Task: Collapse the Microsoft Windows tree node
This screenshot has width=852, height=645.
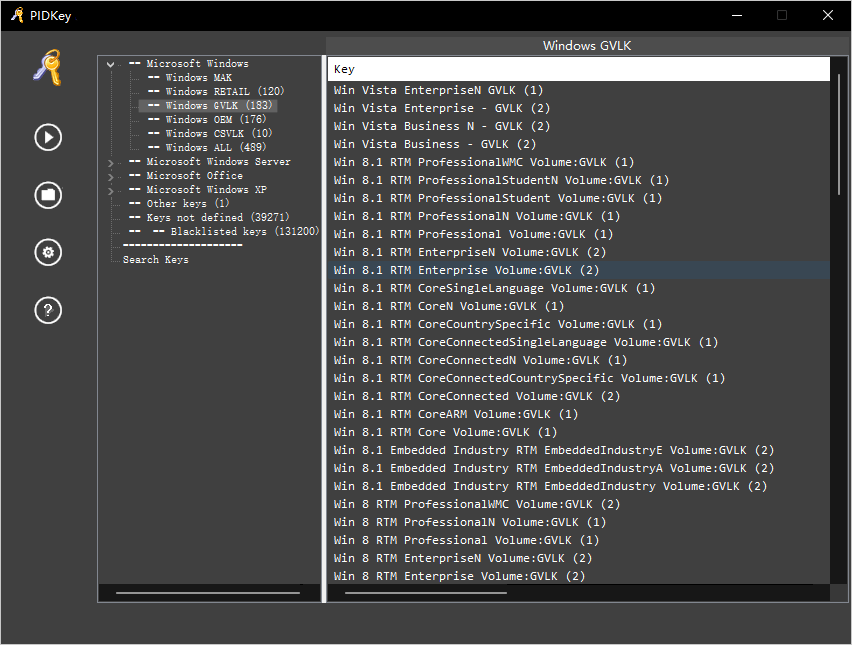Action: pyautogui.click(x=110, y=64)
